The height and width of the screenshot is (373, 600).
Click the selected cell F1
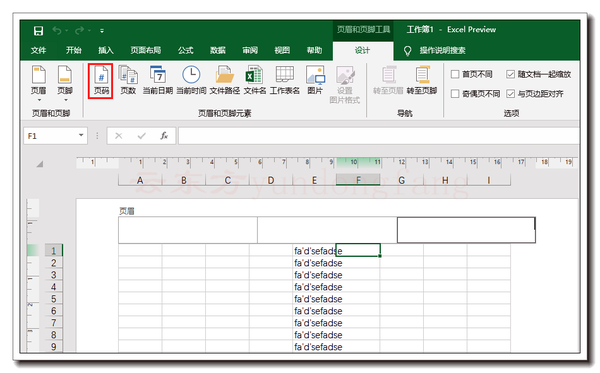(x=358, y=250)
